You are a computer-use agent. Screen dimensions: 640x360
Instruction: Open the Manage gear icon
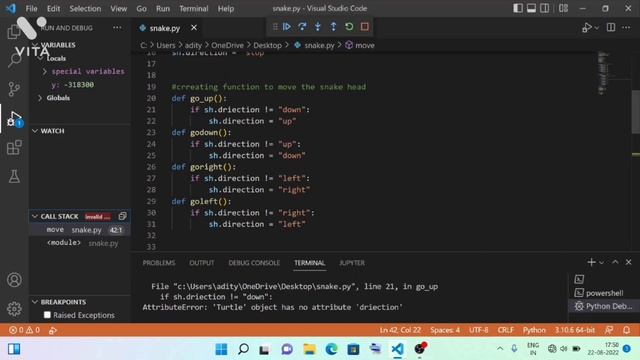click(x=14, y=309)
